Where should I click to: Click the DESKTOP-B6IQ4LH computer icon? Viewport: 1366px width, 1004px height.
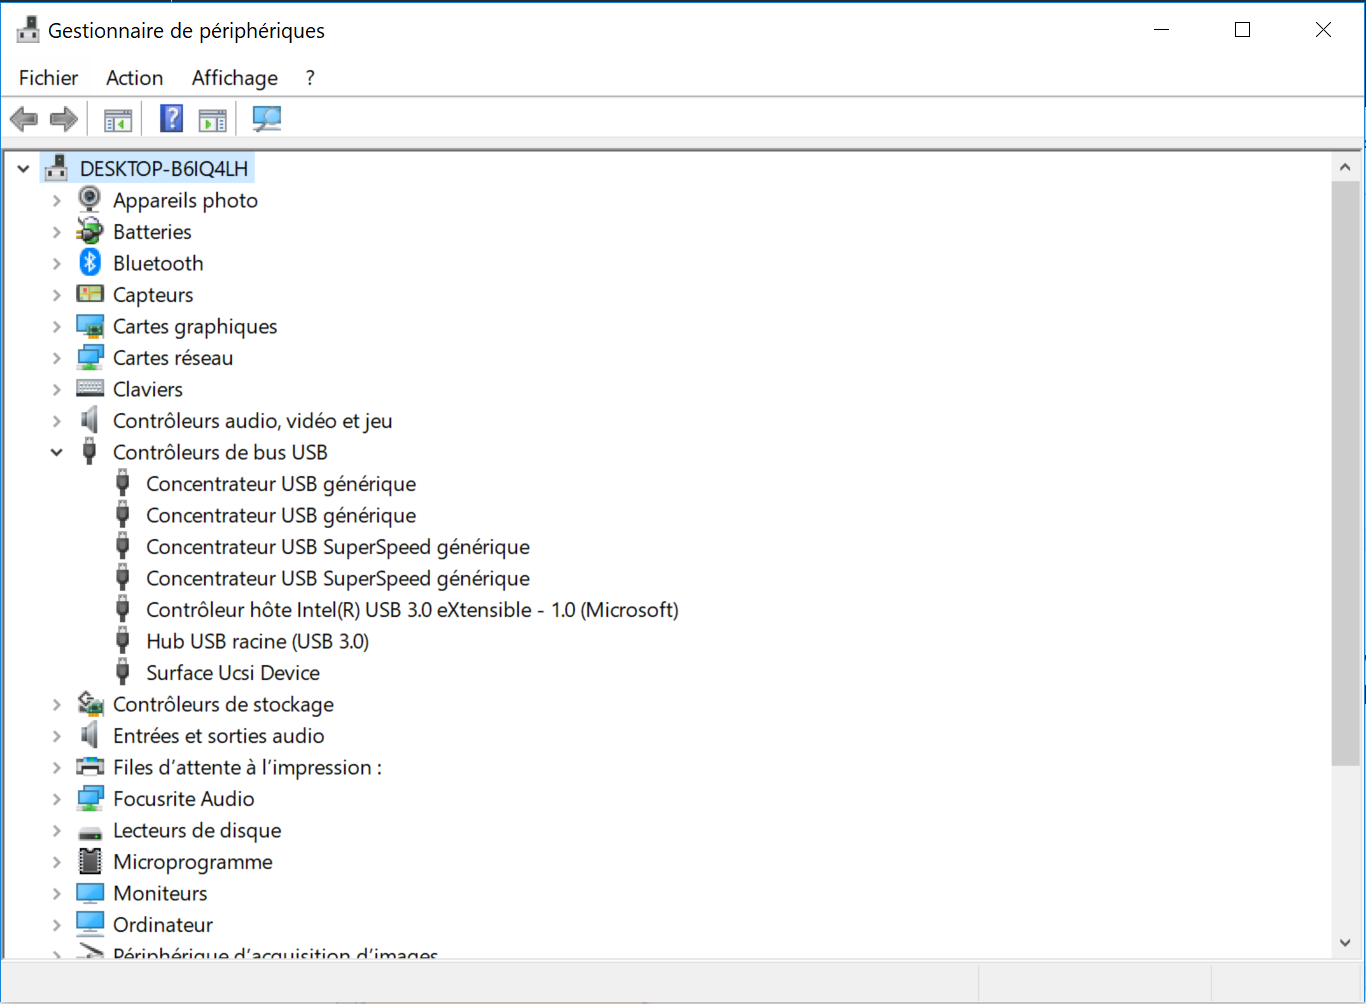point(57,168)
